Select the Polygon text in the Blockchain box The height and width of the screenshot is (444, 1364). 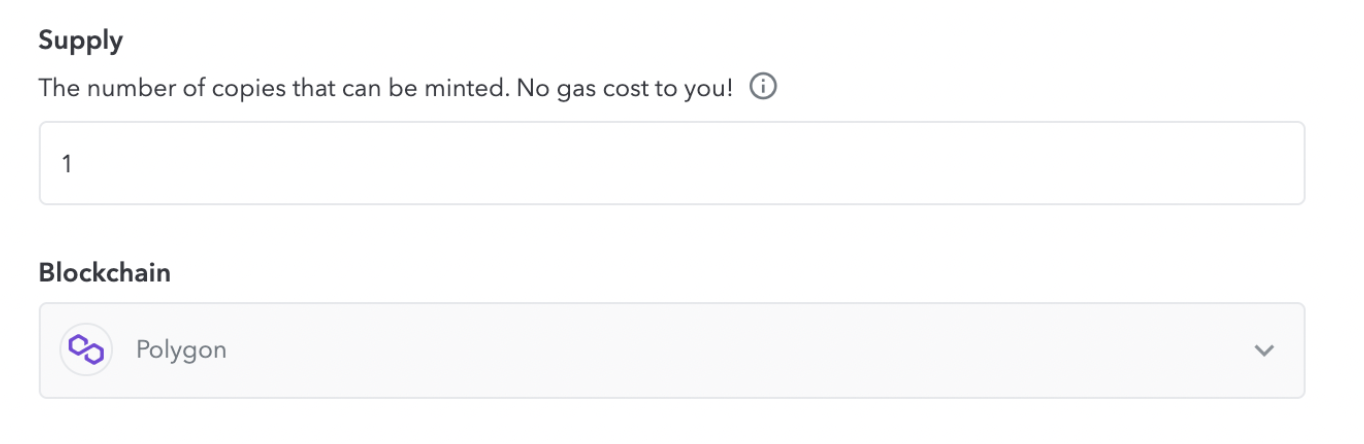(x=181, y=350)
